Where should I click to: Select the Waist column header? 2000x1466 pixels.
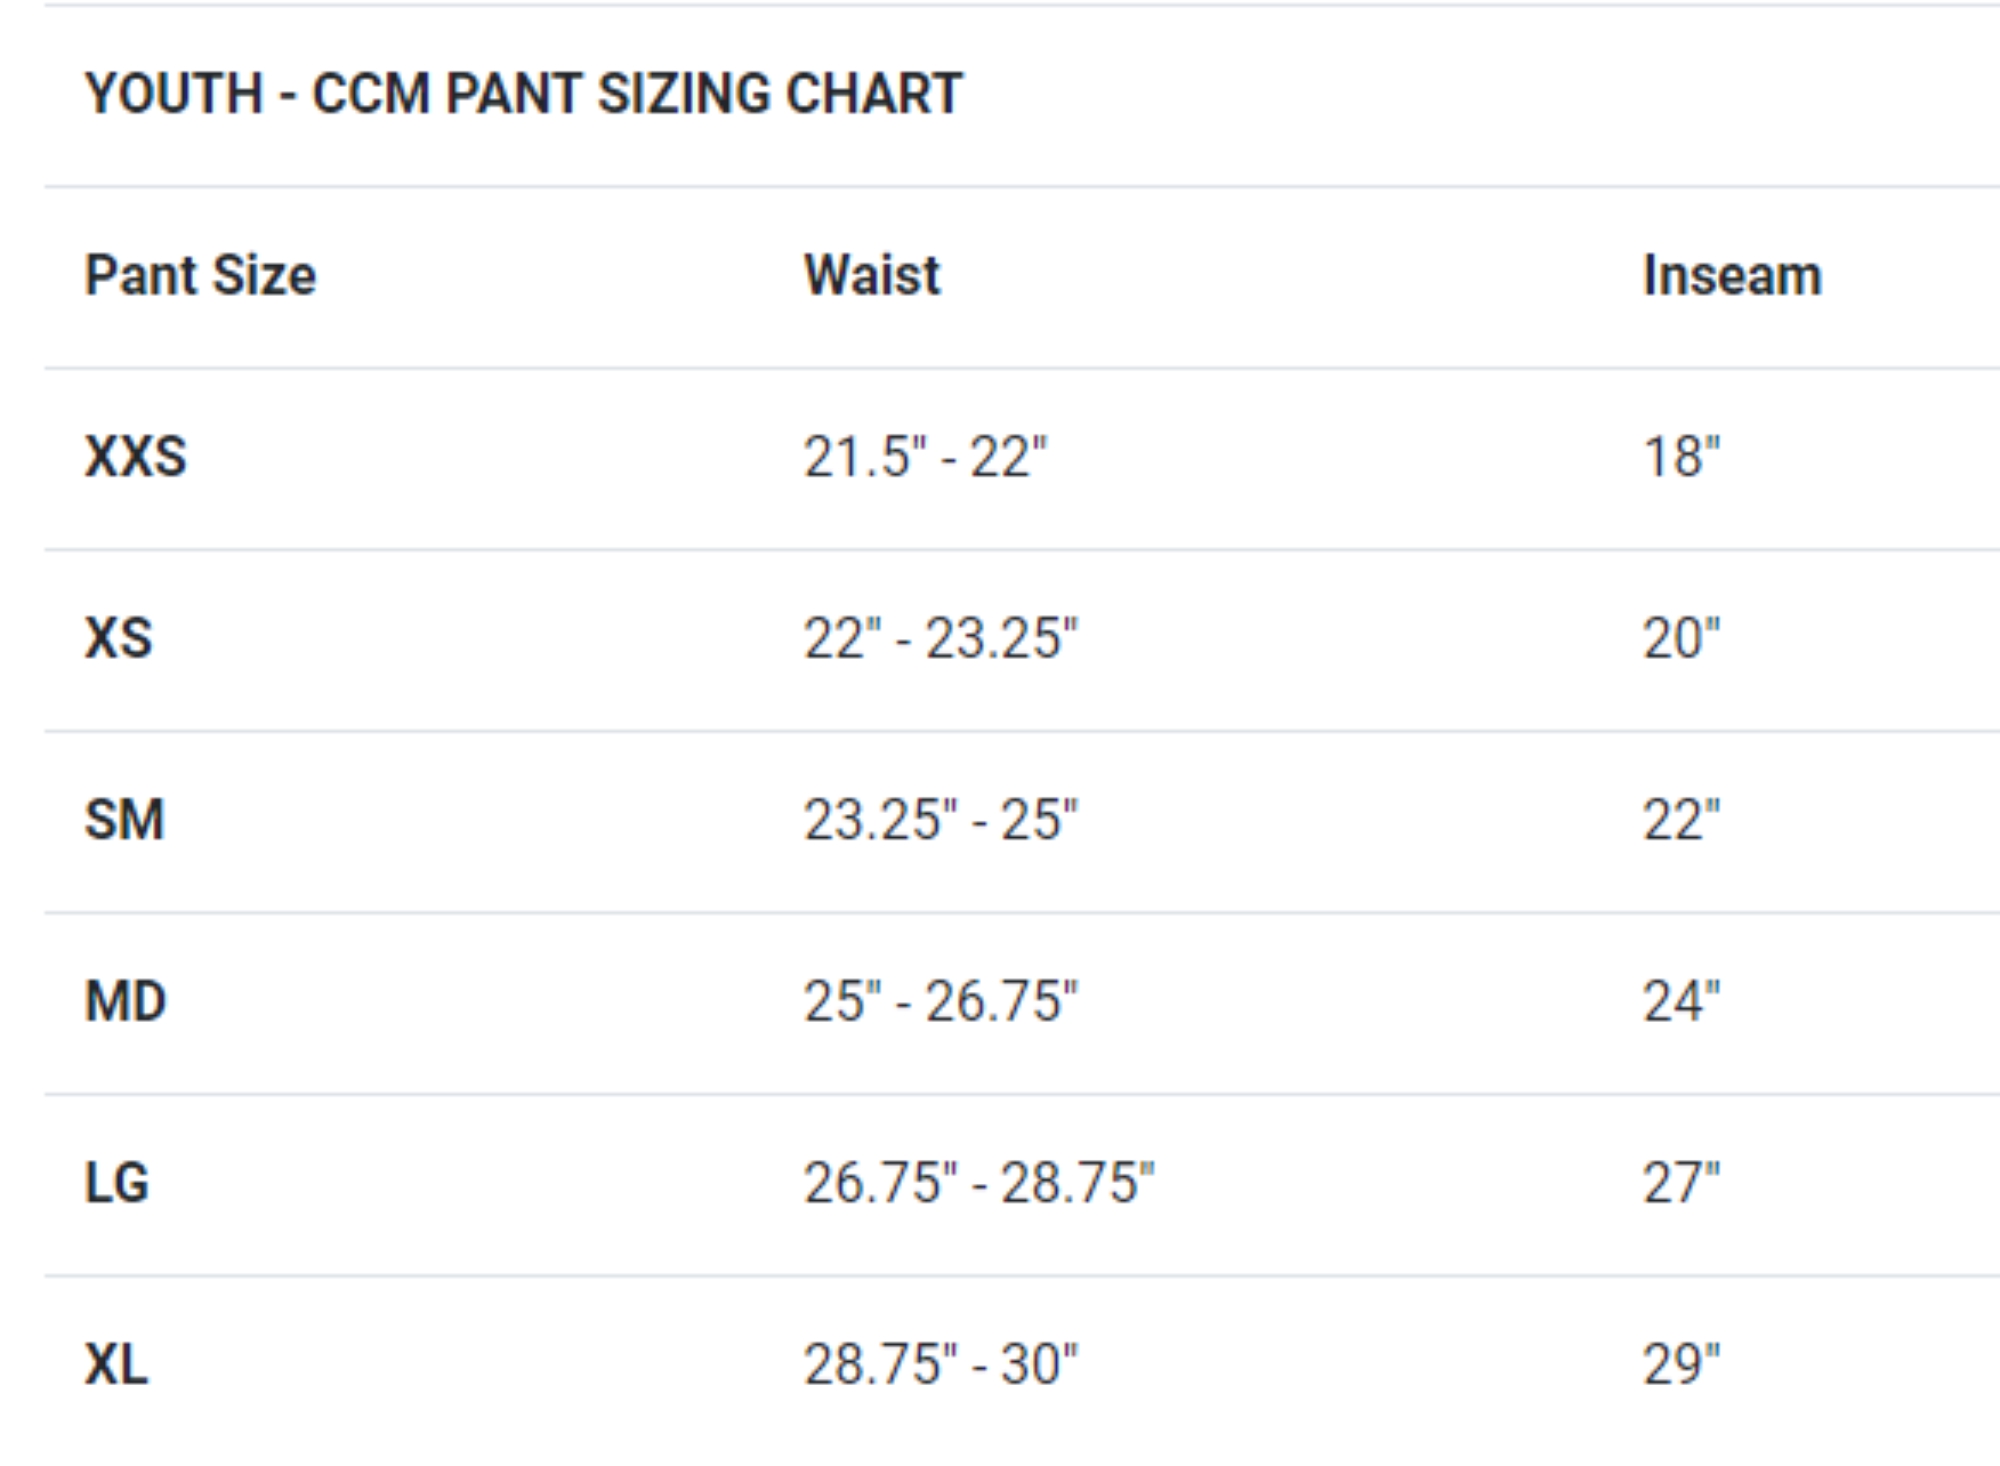click(872, 275)
